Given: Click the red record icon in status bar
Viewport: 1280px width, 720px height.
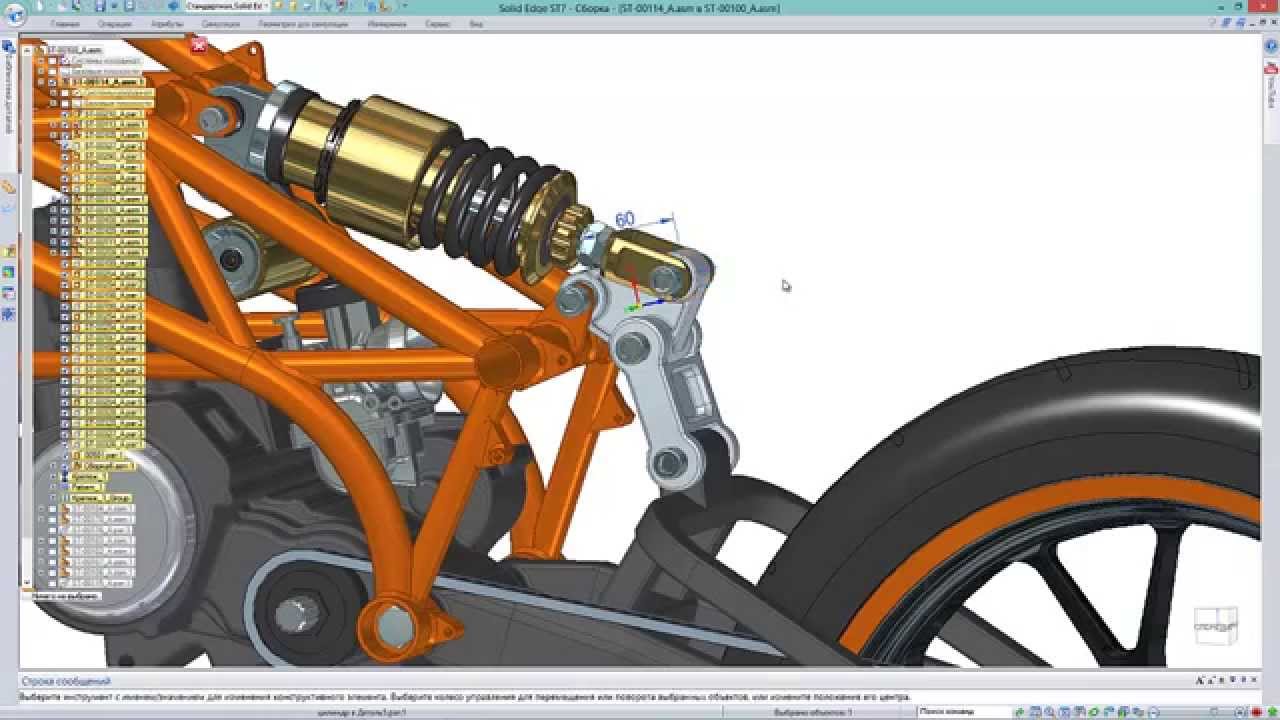Looking at the screenshot, I should [x=1257, y=711].
